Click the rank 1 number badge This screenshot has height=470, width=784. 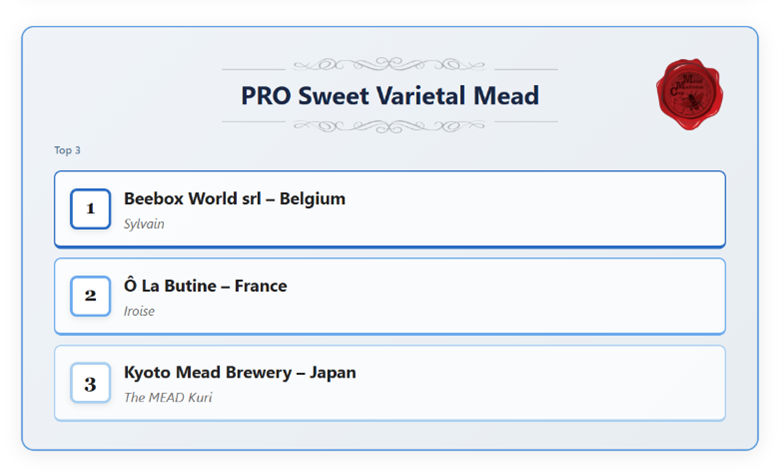[x=90, y=209]
